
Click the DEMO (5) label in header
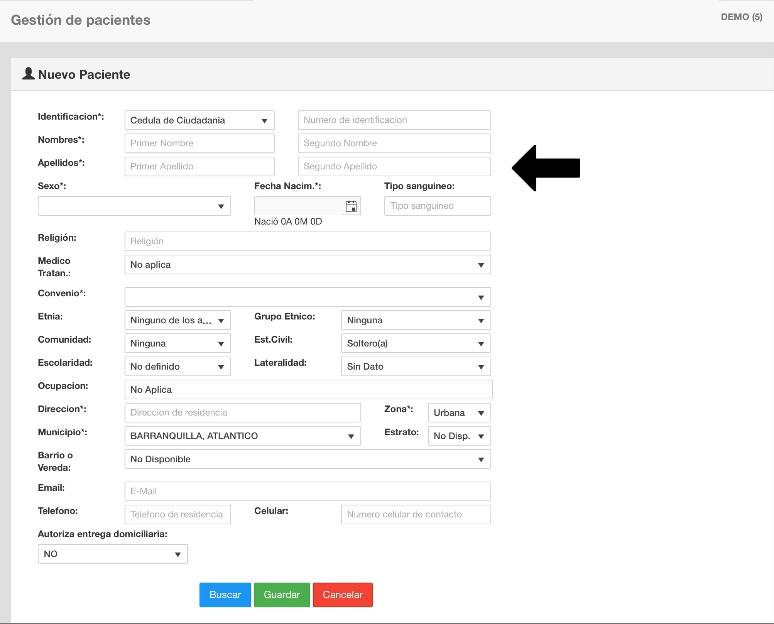[741, 17]
